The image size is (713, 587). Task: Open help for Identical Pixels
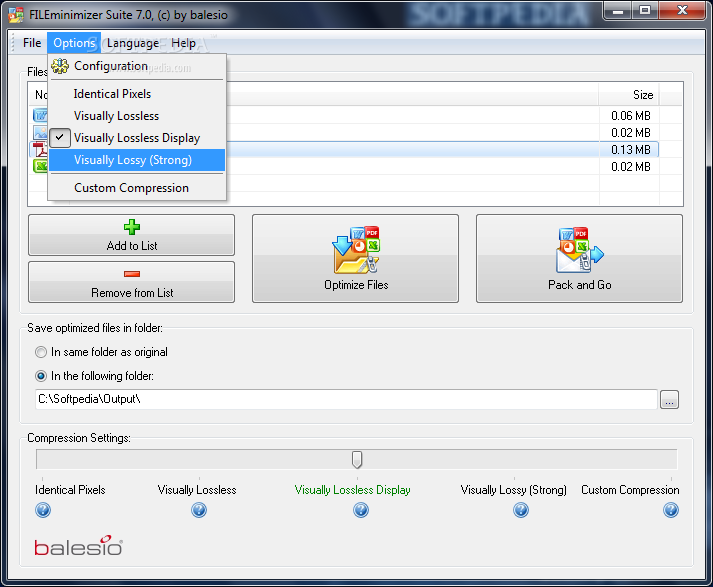tap(43, 510)
